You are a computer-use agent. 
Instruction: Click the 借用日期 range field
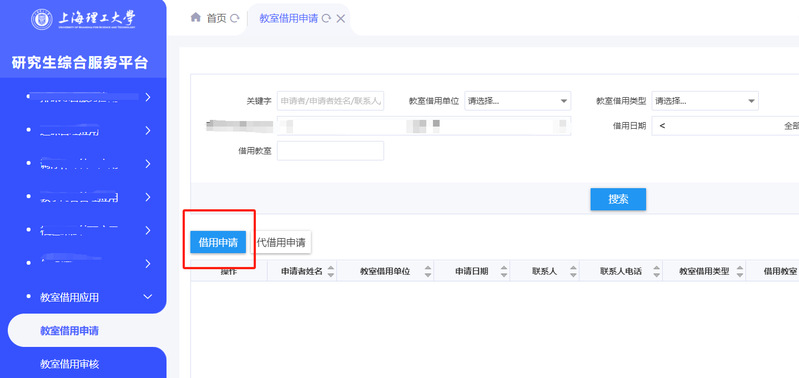725,126
